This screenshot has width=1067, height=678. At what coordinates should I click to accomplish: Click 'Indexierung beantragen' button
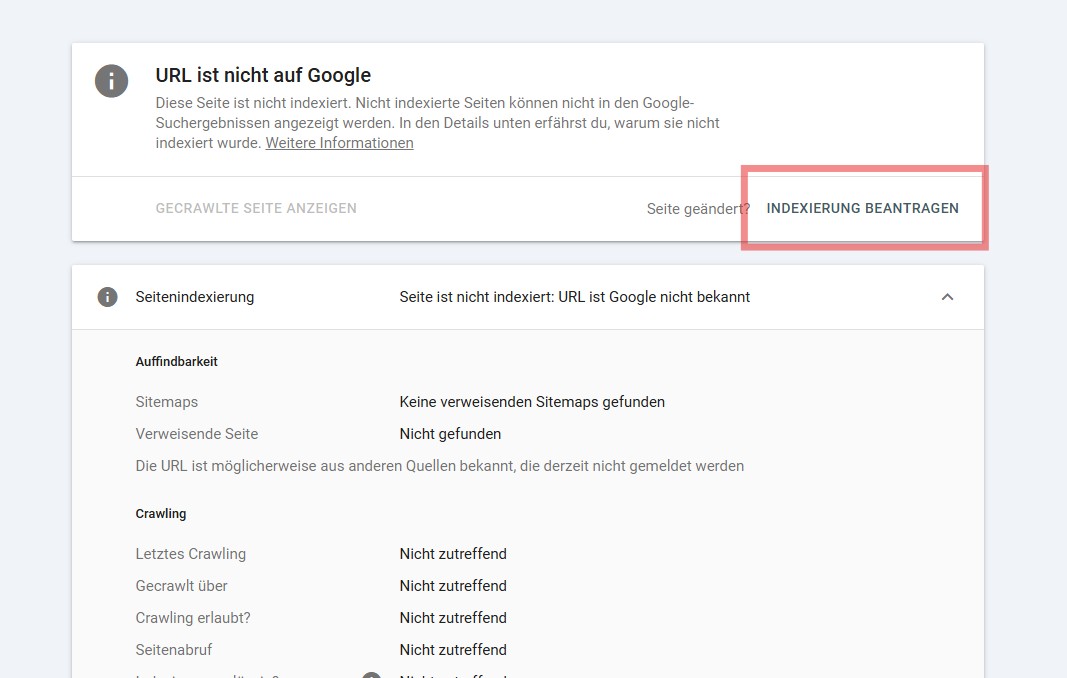point(862,208)
